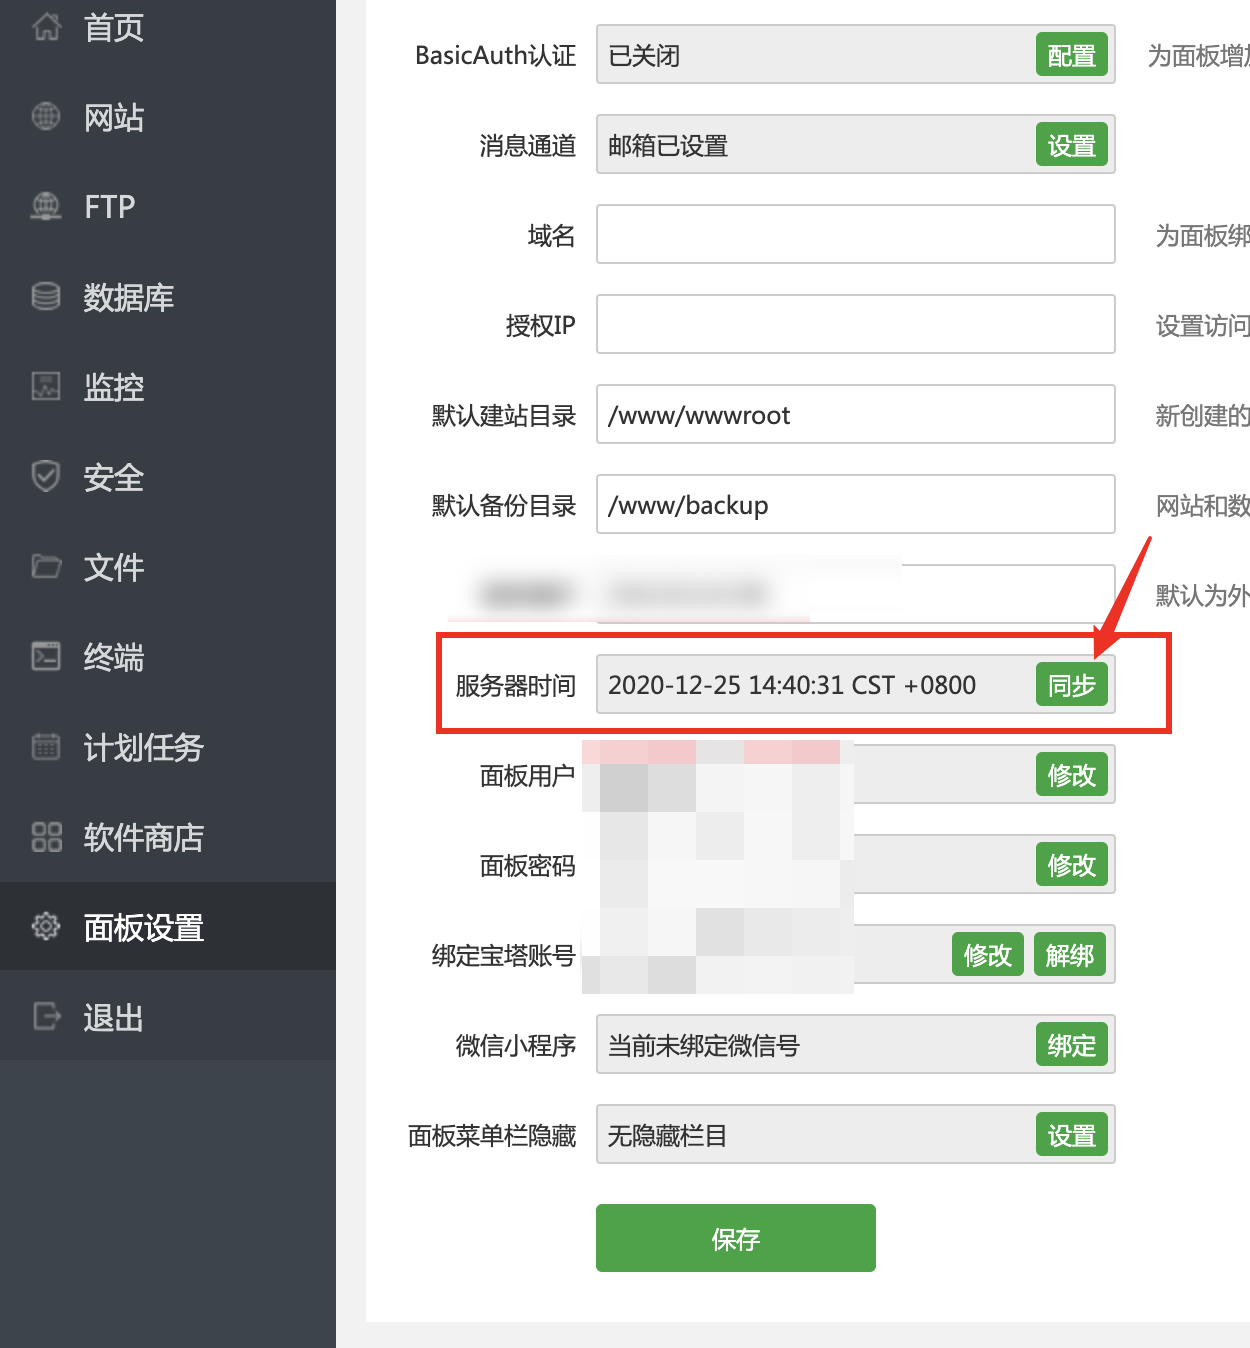
Task: Open the 网站 menu item
Action: [x=168, y=117]
